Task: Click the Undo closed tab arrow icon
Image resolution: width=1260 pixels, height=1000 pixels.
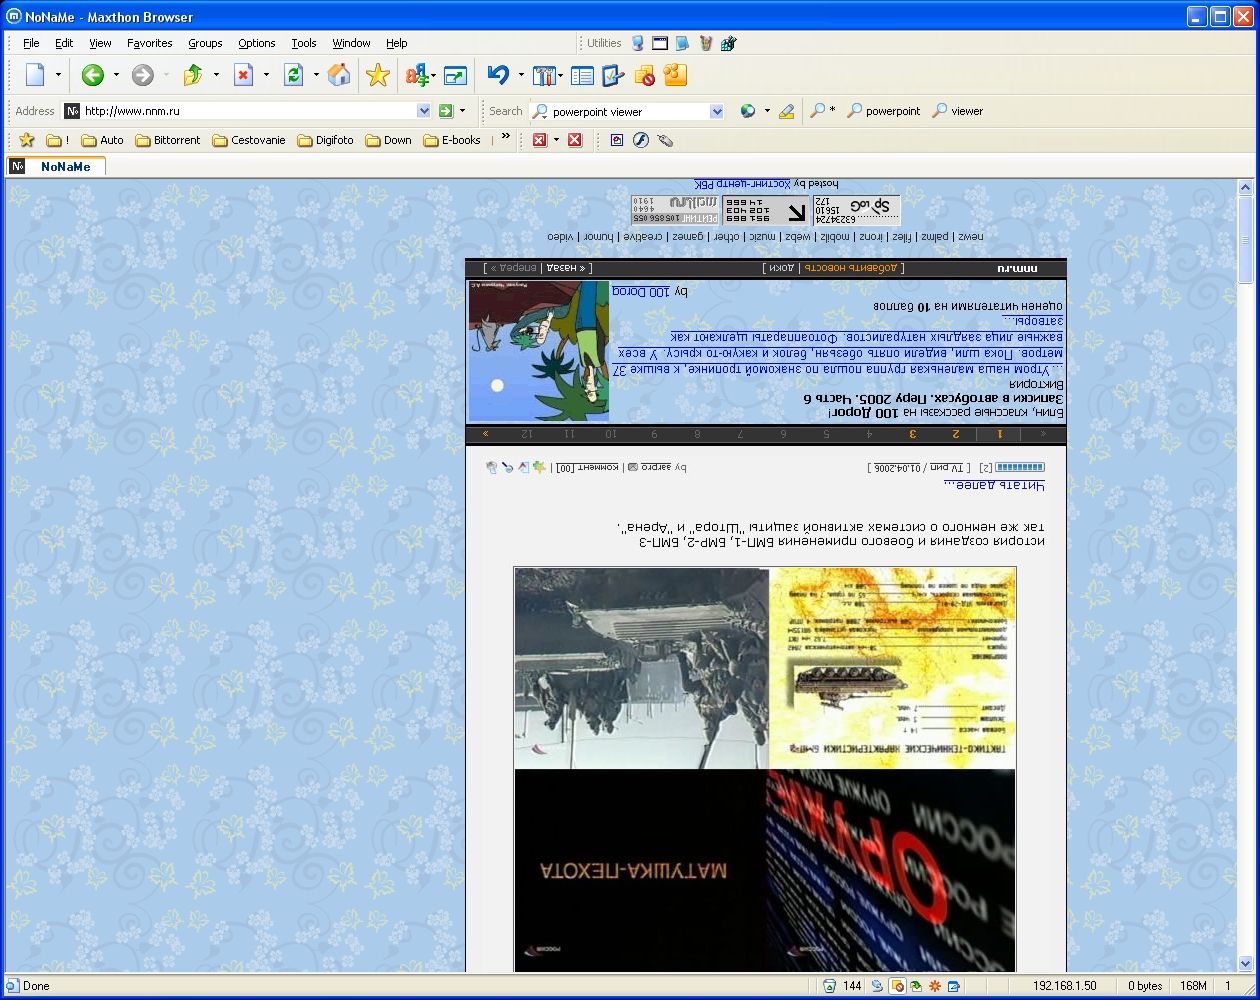Action: pyautogui.click(x=498, y=75)
